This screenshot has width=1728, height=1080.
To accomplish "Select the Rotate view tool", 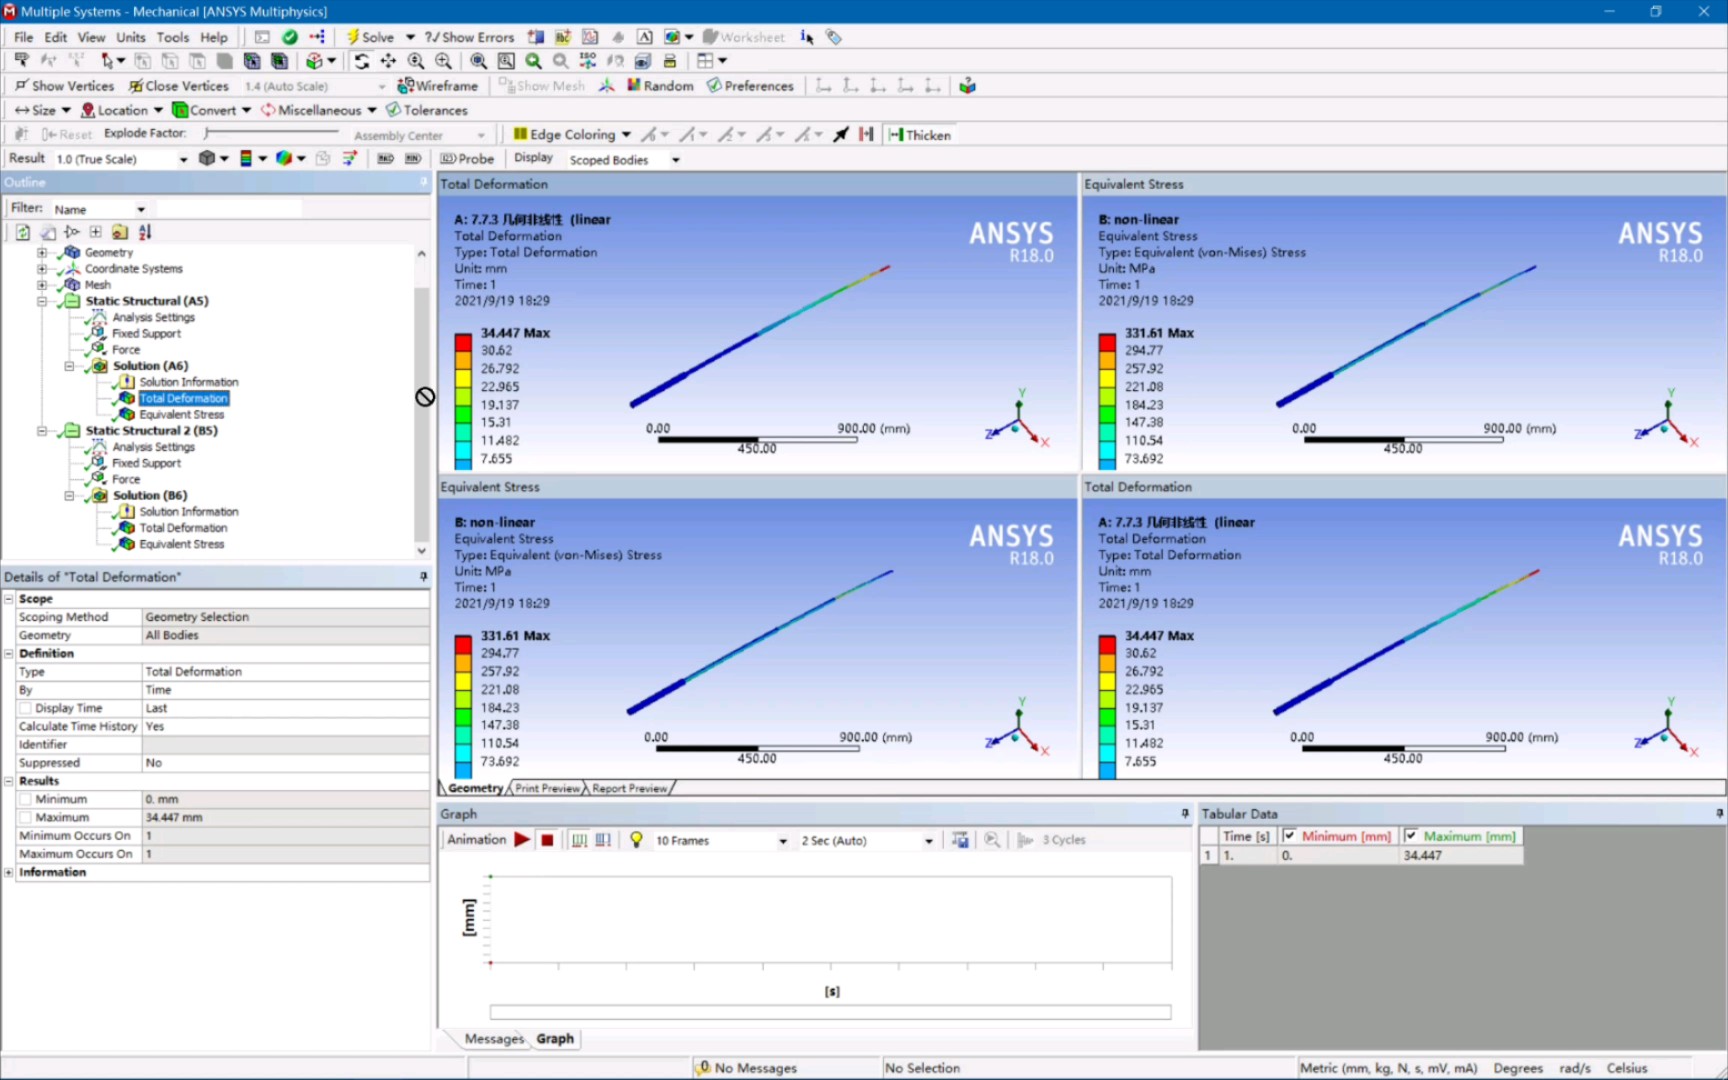I will (x=361, y=61).
